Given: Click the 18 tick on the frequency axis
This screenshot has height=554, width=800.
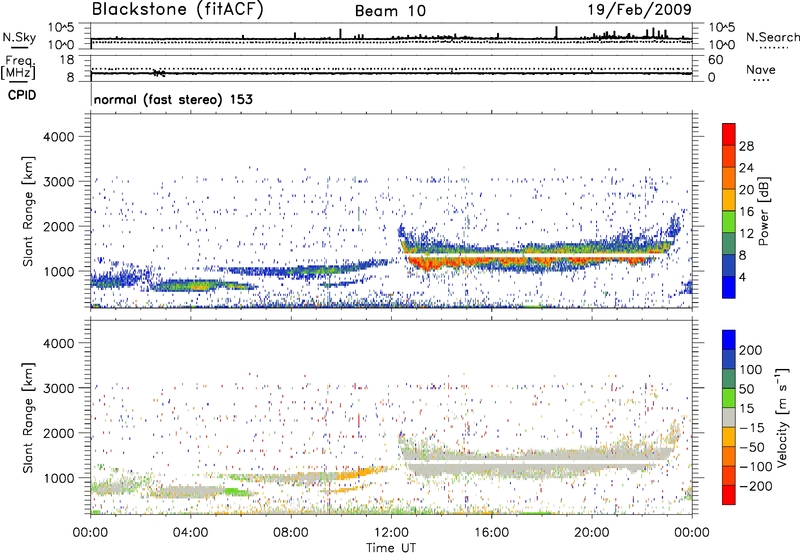Looking at the screenshot, I should (67, 60).
